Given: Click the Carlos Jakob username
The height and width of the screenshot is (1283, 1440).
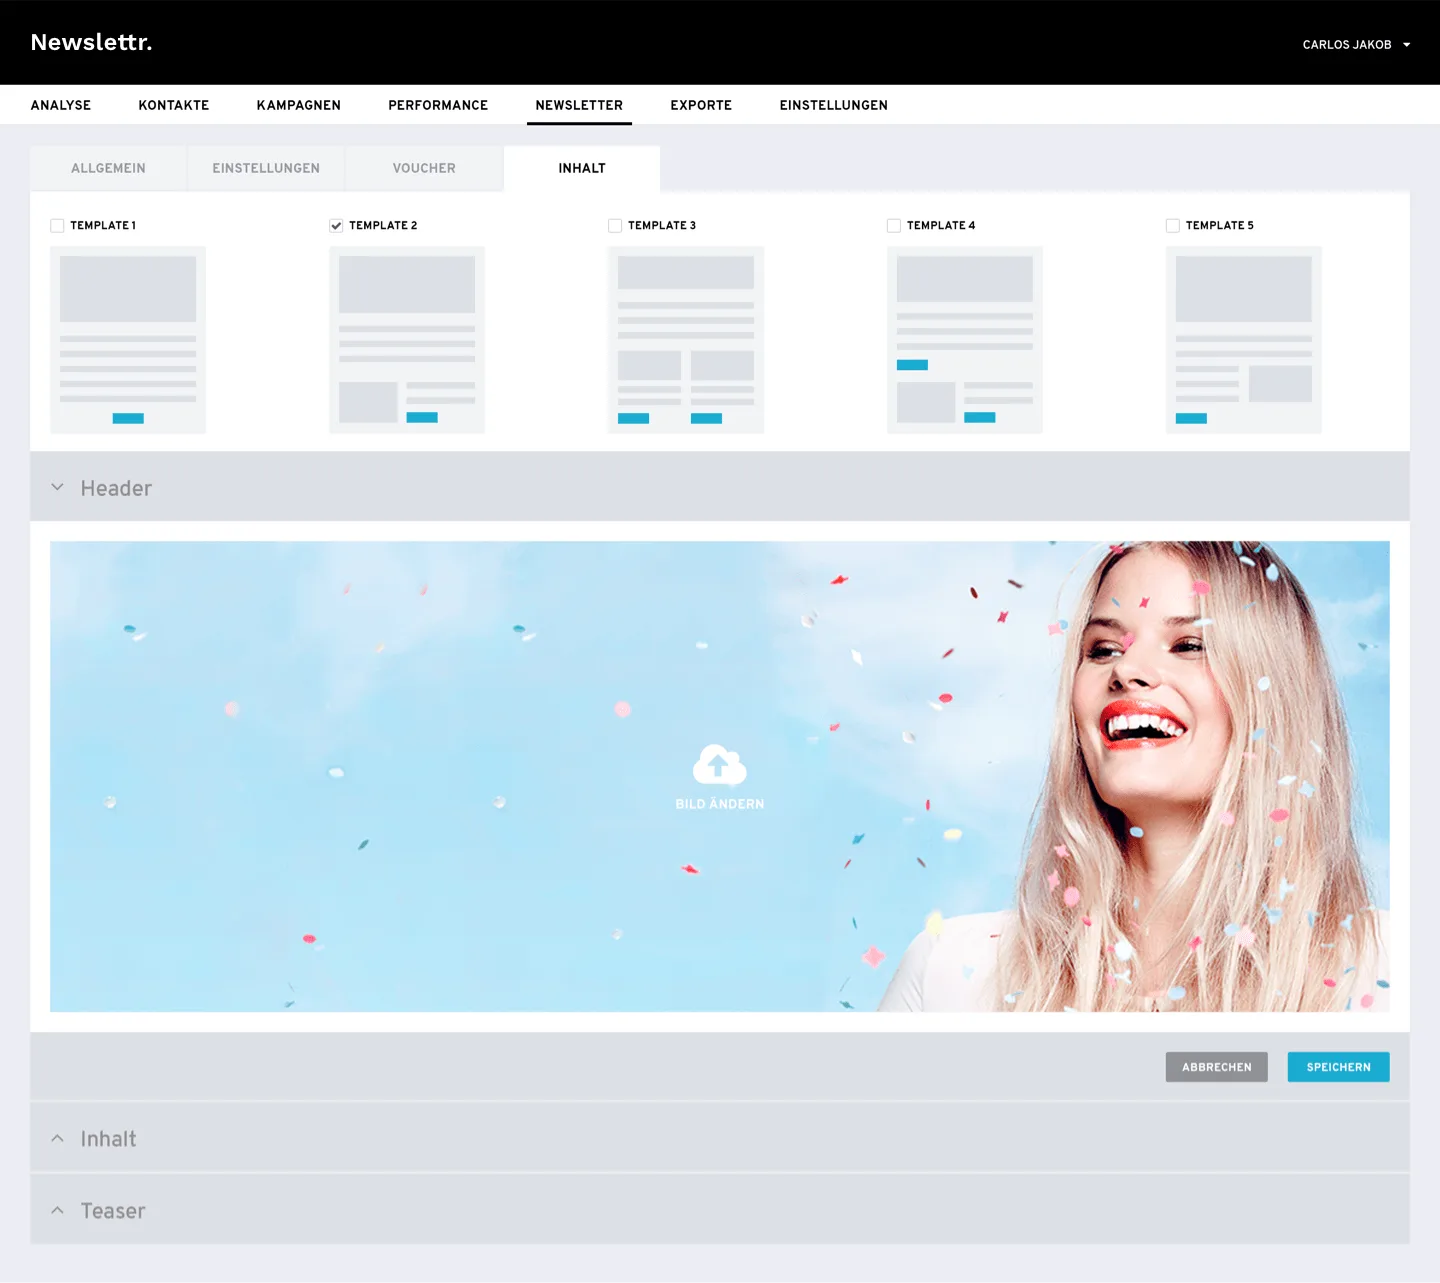Looking at the screenshot, I should click(x=1347, y=45).
